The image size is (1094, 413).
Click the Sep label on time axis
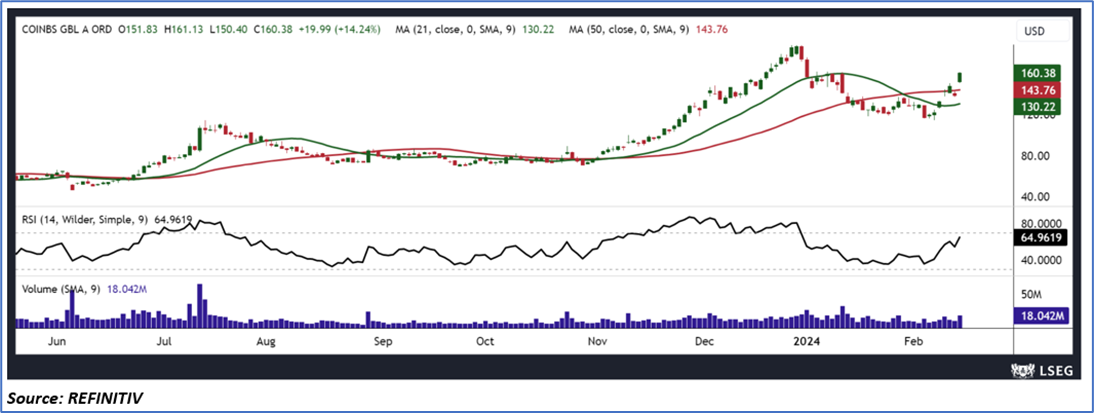pos(383,342)
